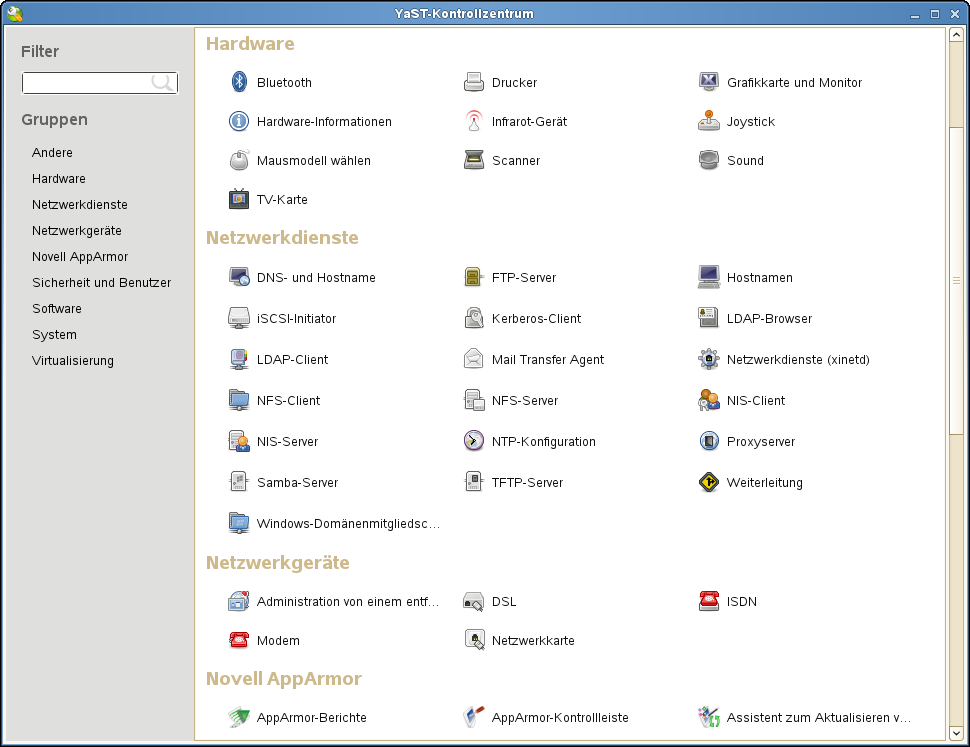Select the Sicherheit und Benutzer group
Viewport: 970px width, 747px height.
(x=101, y=283)
